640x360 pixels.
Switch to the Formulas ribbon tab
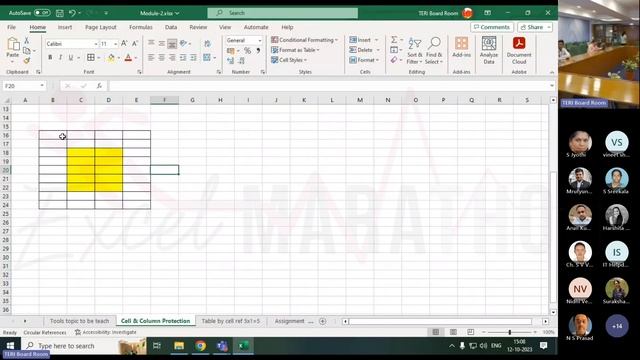pyautogui.click(x=140, y=27)
